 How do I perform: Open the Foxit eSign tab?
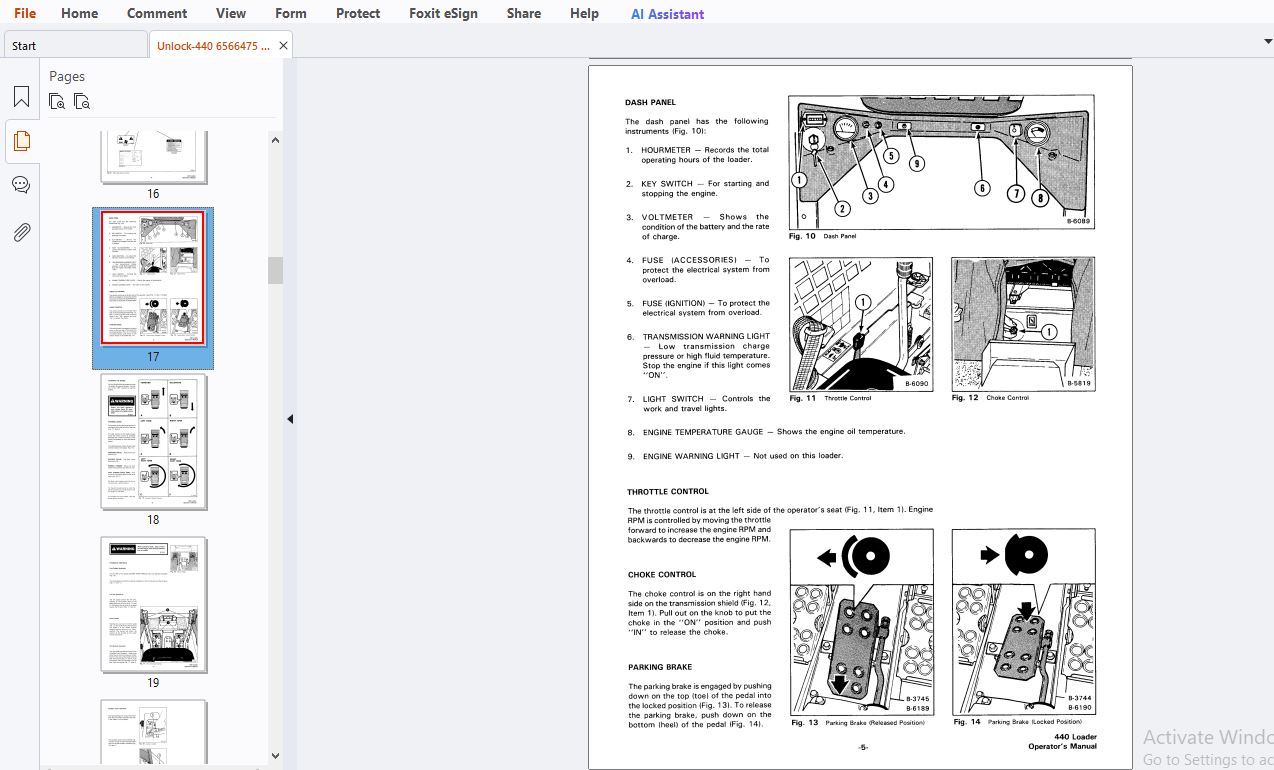pos(444,13)
